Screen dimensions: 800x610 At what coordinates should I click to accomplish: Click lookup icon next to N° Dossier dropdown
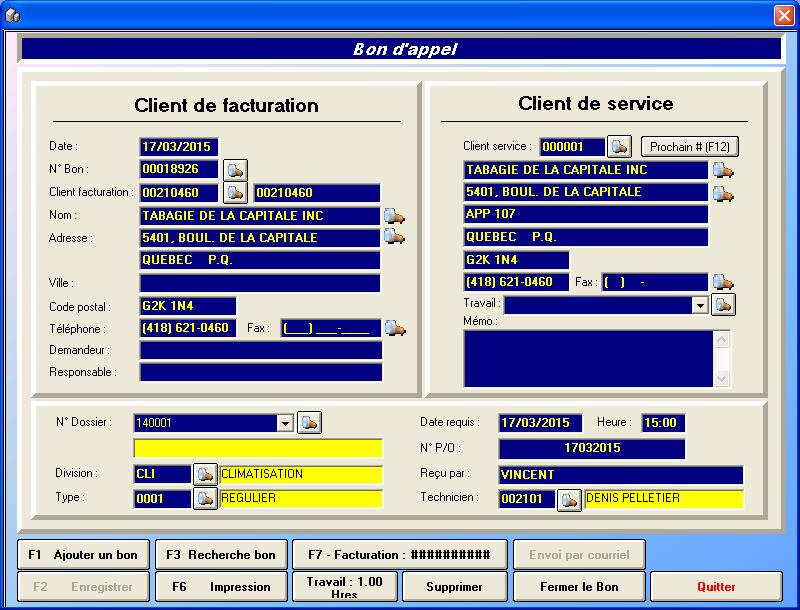[309, 423]
